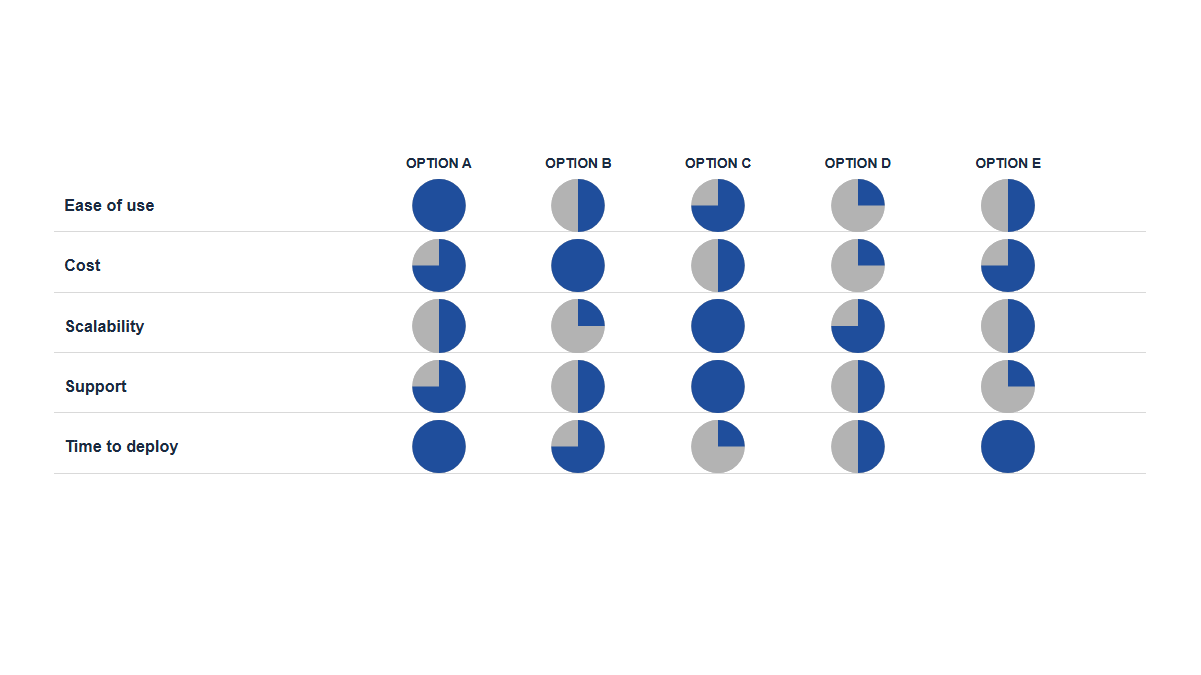Click the Support row label

(x=96, y=386)
